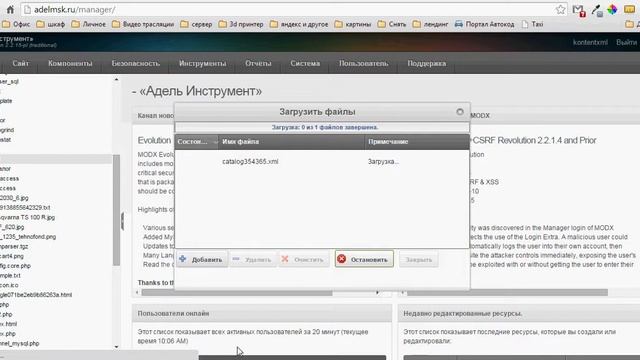Image resolution: width=640 pixels, height=360 pixels.
Task: Open the Пользователь menu
Action: click(x=363, y=63)
